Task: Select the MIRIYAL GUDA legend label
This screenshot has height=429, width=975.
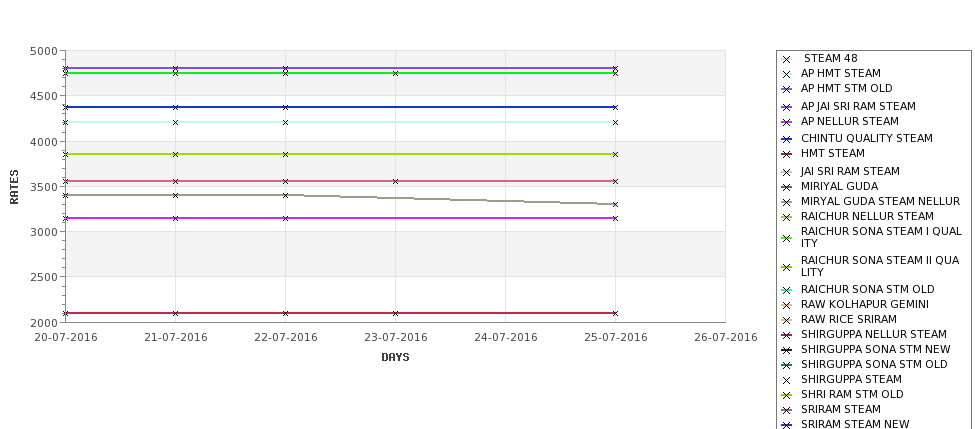Action: (839, 187)
